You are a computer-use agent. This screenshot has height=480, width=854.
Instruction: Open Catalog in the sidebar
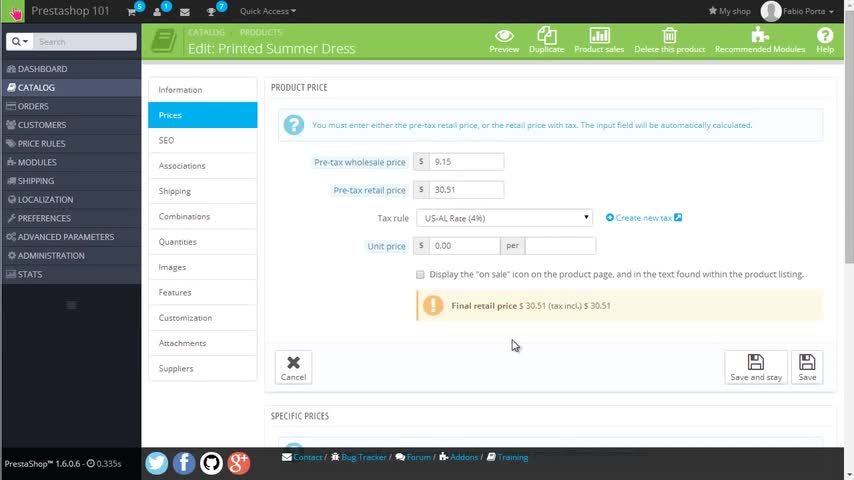(71, 88)
